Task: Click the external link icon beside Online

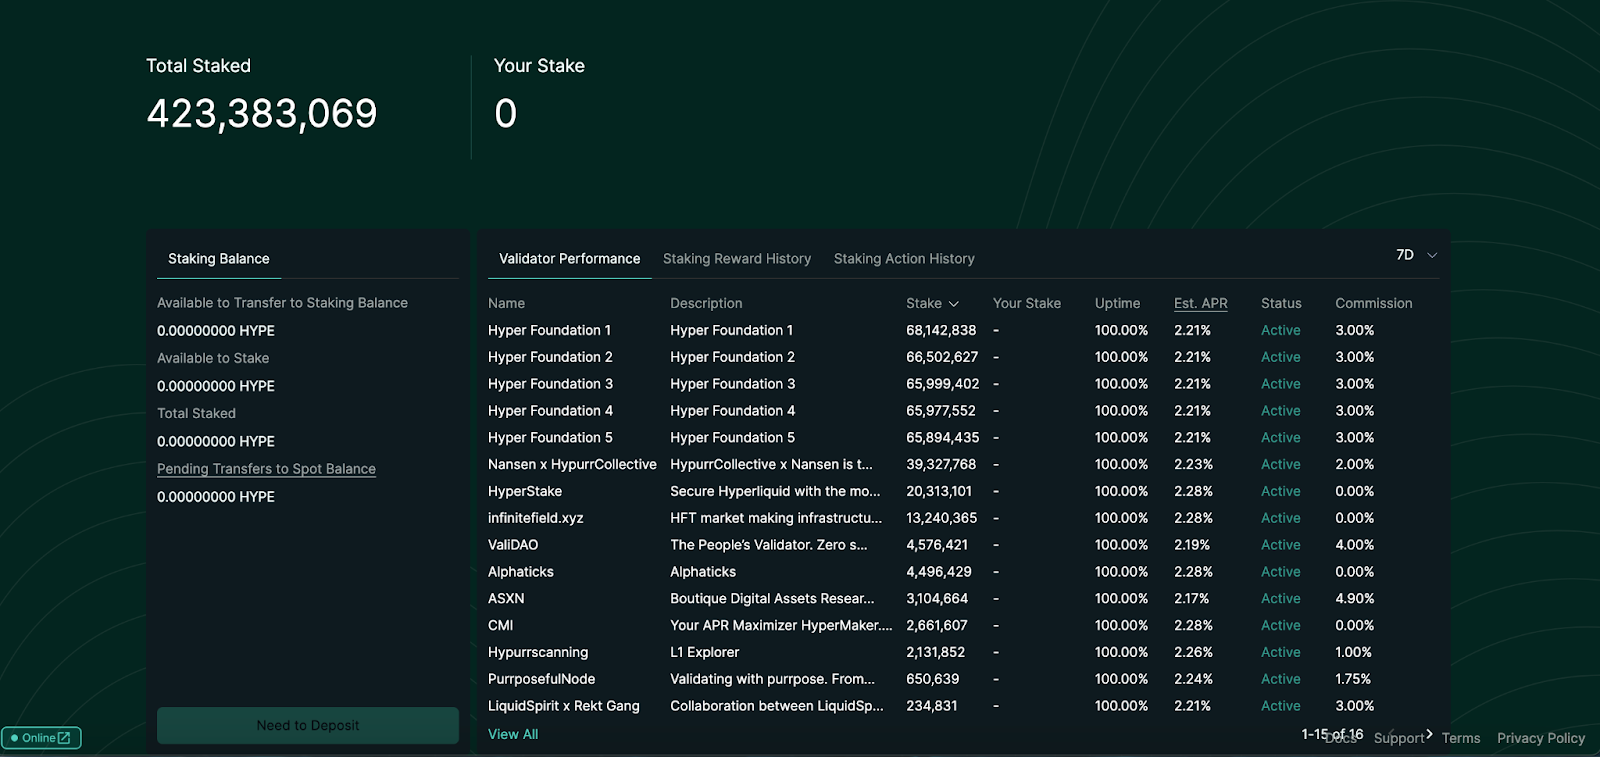Action: (x=64, y=738)
